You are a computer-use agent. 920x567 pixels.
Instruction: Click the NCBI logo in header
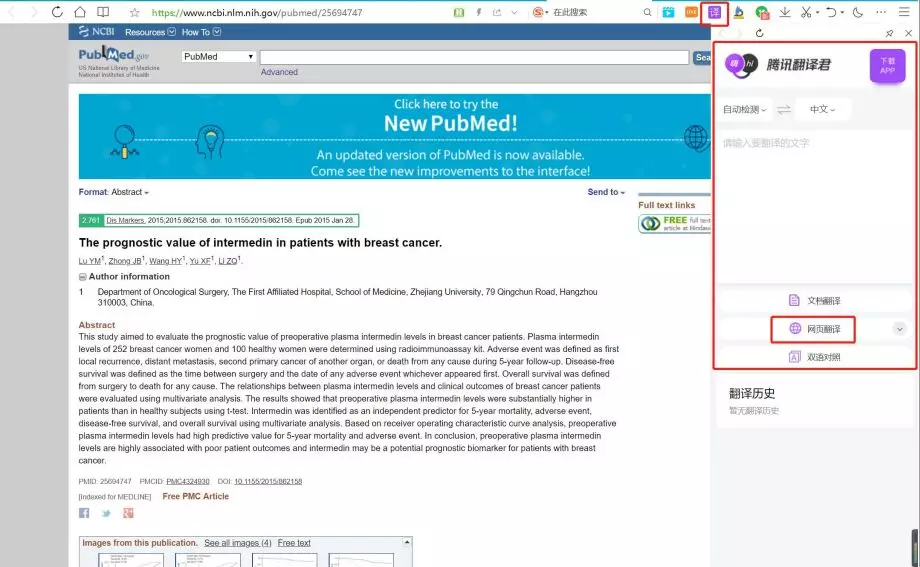click(97, 32)
